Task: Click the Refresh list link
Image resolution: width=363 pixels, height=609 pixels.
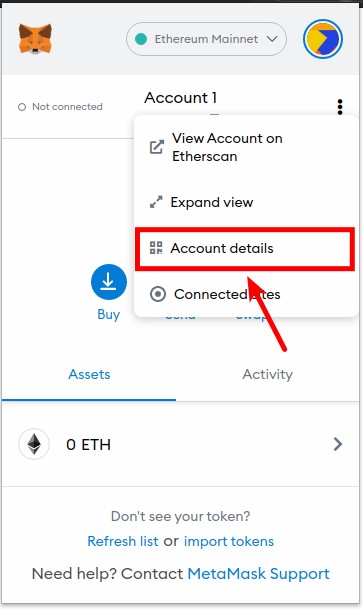Action: click(x=123, y=541)
